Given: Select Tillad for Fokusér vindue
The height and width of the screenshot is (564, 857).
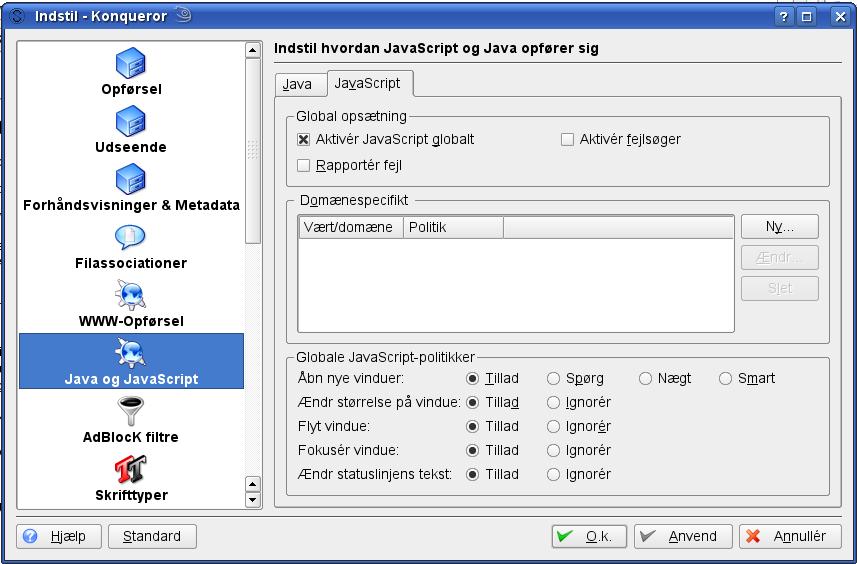Looking at the screenshot, I should pos(472,450).
